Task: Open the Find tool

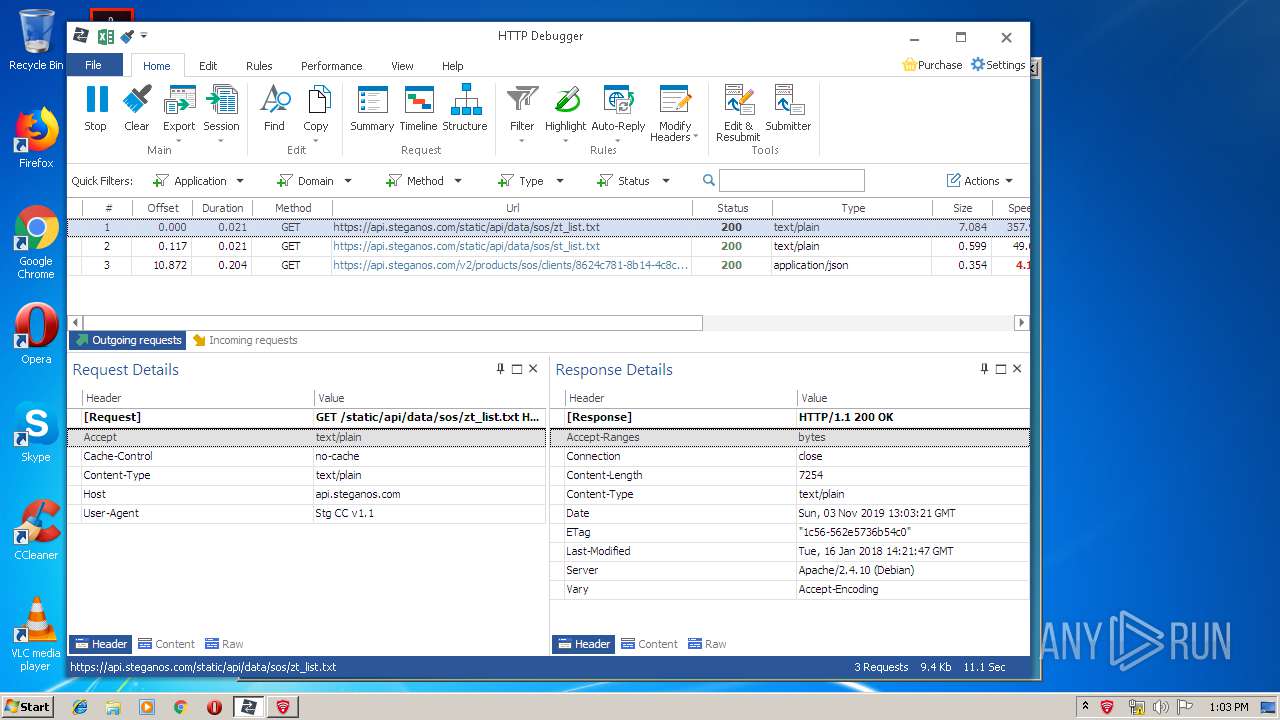Action: tap(274, 108)
